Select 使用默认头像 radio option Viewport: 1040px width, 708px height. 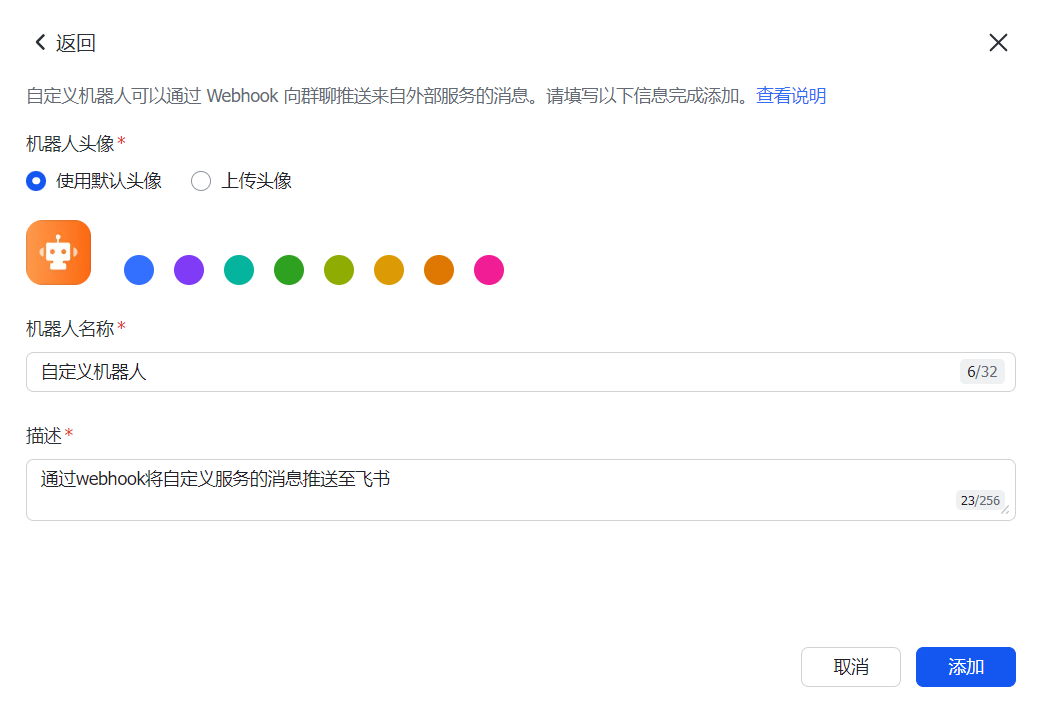coord(36,181)
